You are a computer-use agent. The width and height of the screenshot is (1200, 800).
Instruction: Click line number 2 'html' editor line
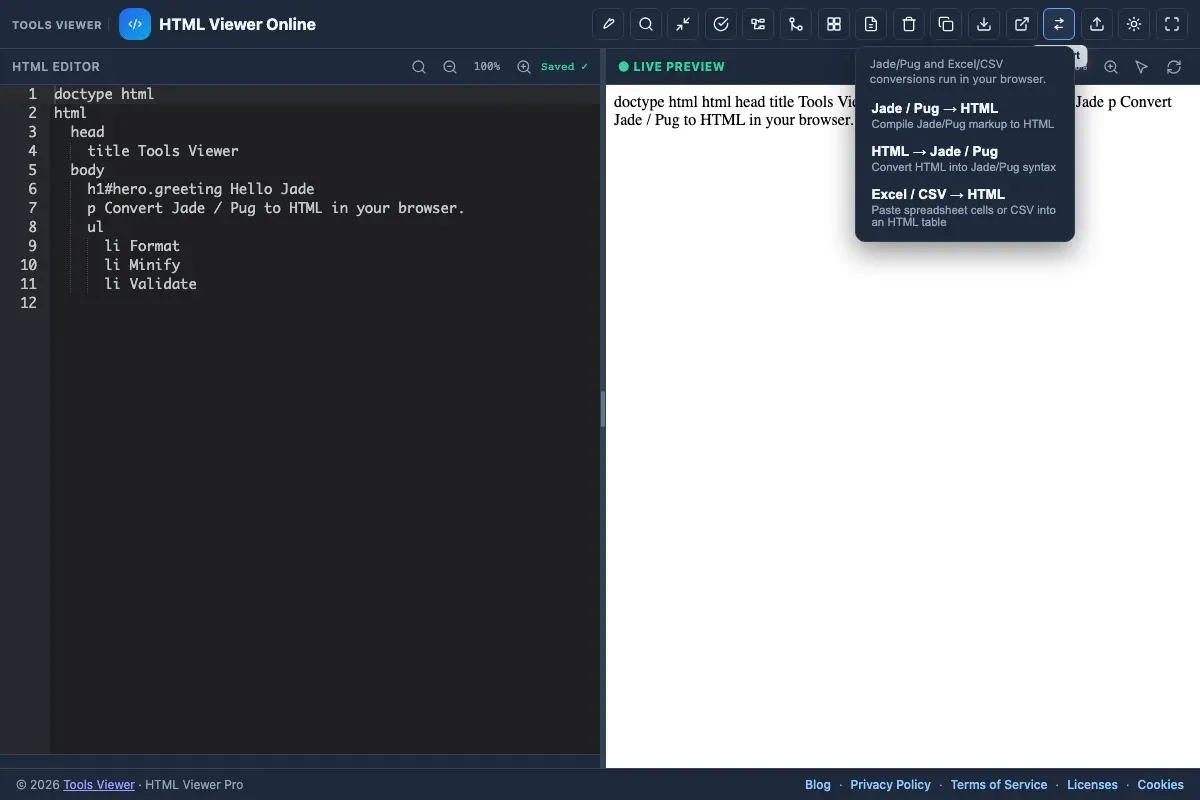(x=70, y=113)
